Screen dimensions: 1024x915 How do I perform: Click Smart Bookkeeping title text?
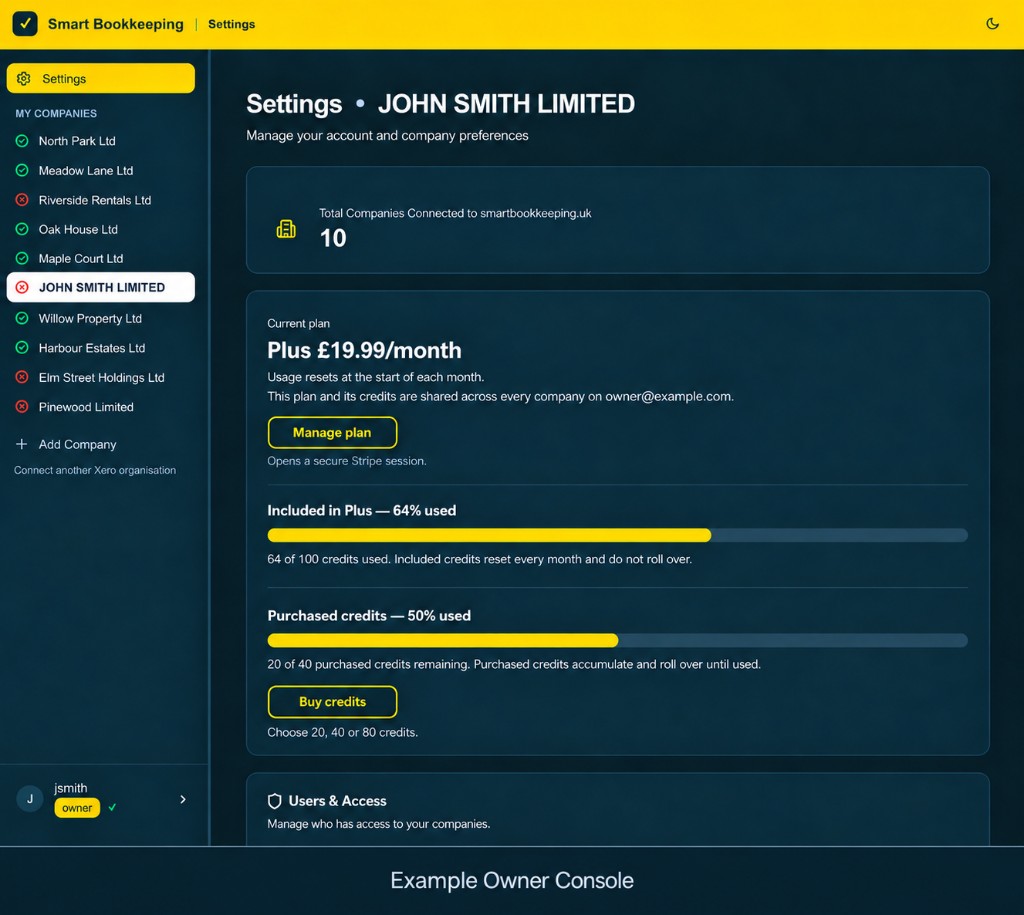[x=116, y=24]
